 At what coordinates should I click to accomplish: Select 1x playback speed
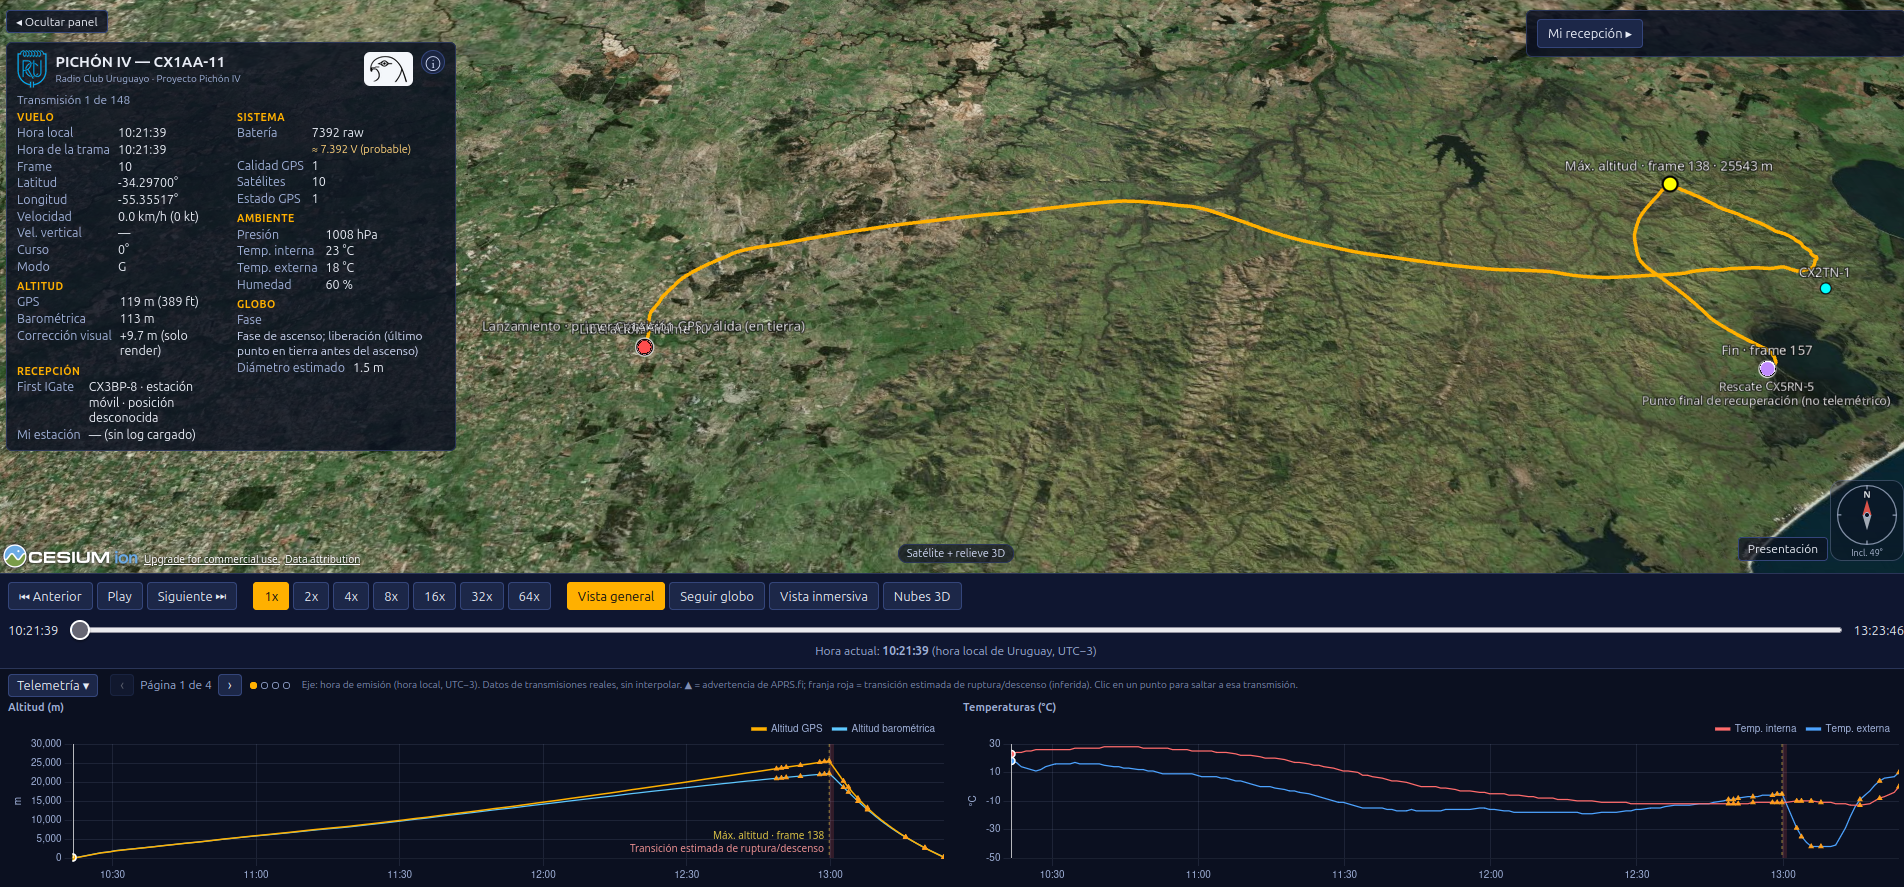tap(271, 596)
